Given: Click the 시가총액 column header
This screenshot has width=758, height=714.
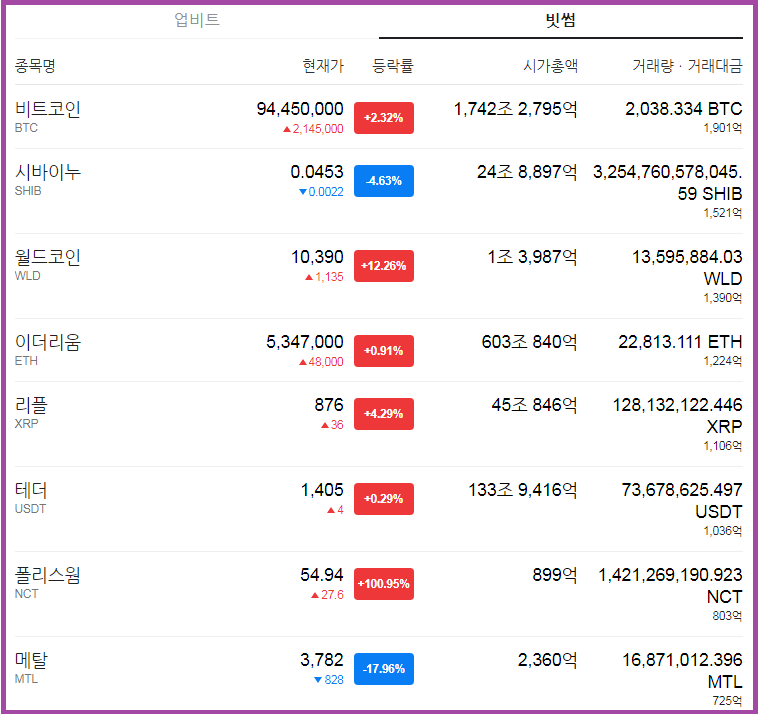Looking at the screenshot, I should pos(550,65).
